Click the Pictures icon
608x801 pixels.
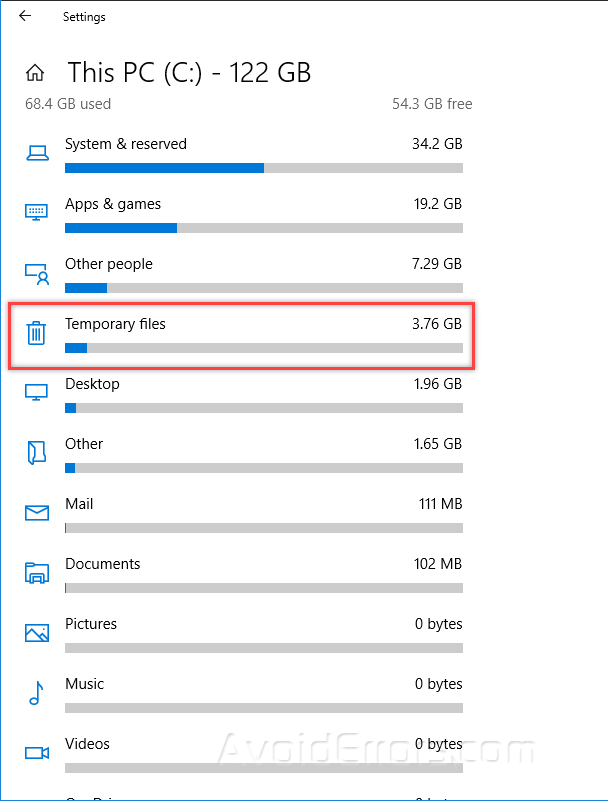point(37,633)
